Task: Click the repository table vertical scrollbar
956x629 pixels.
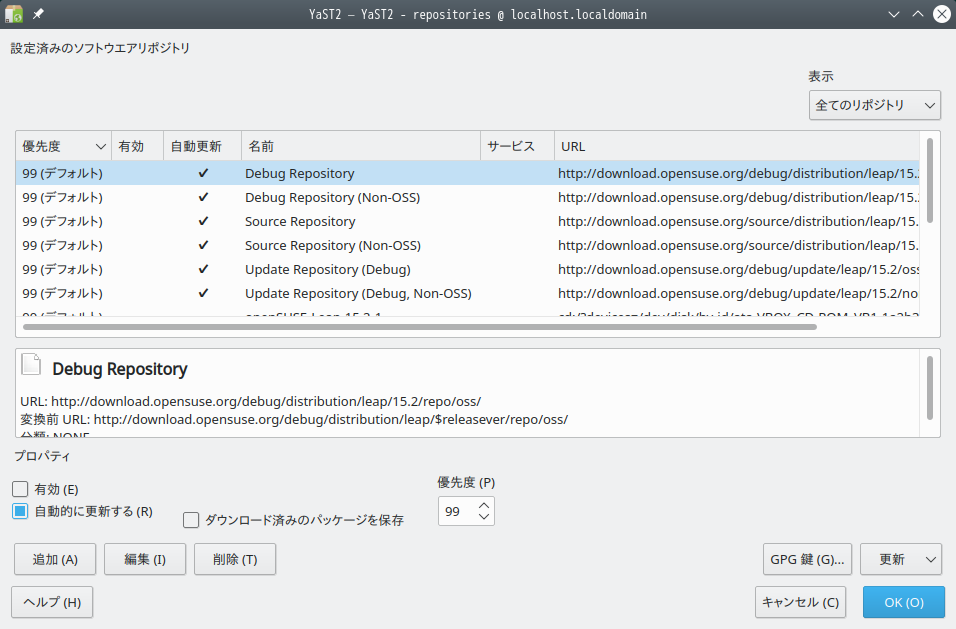Action: click(930, 180)
